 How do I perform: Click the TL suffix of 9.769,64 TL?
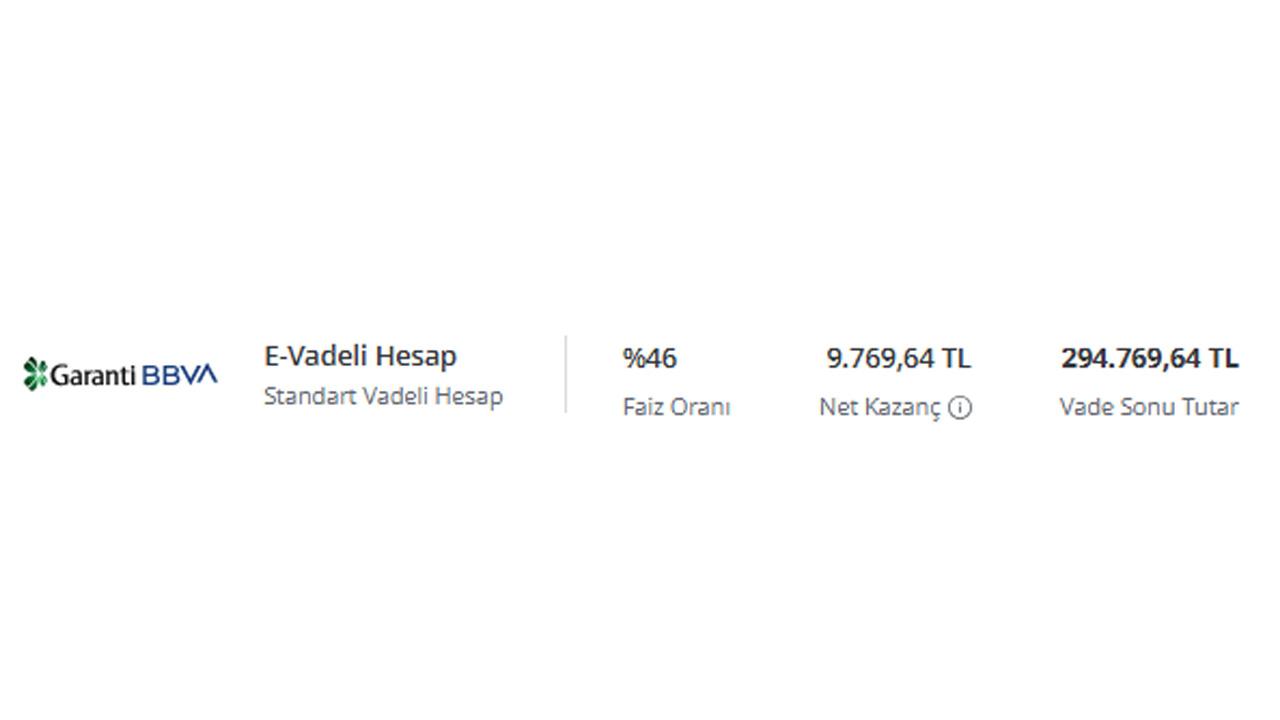(956, 358)
